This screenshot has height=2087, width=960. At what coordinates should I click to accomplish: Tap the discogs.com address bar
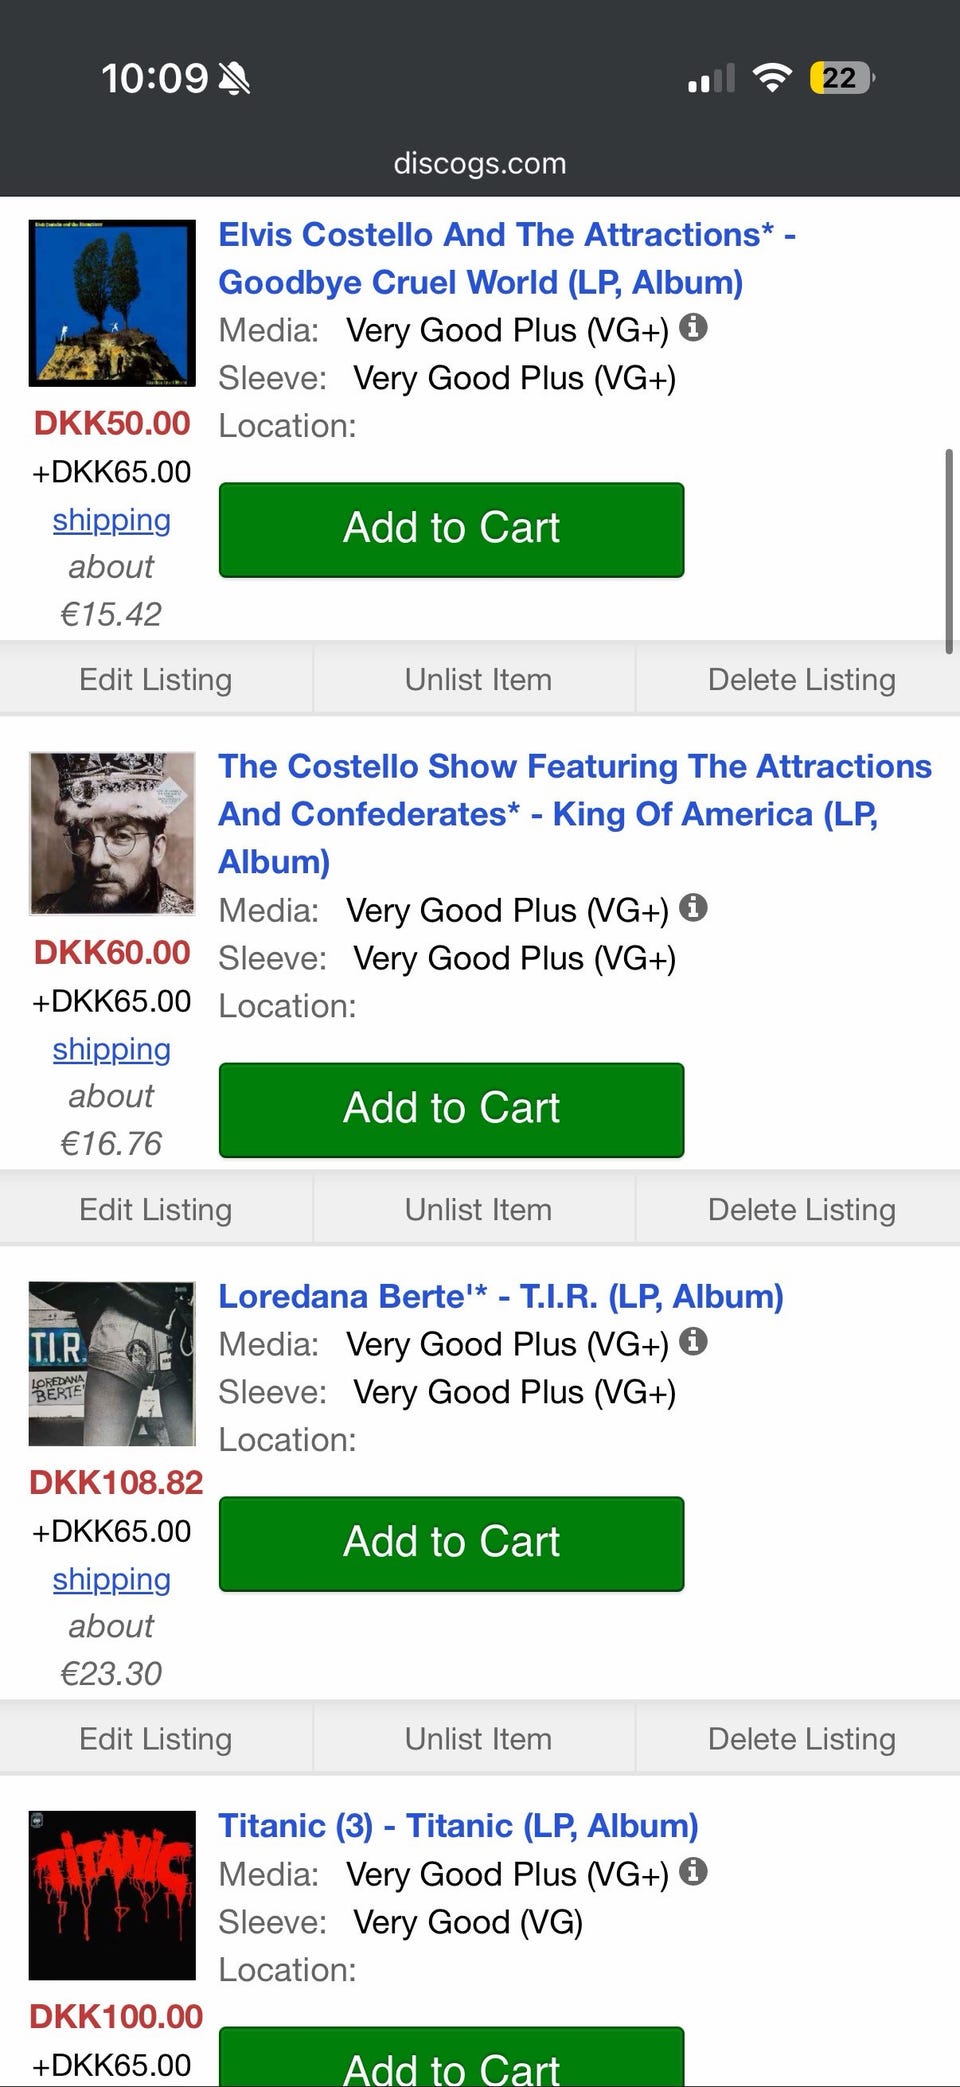480,163
